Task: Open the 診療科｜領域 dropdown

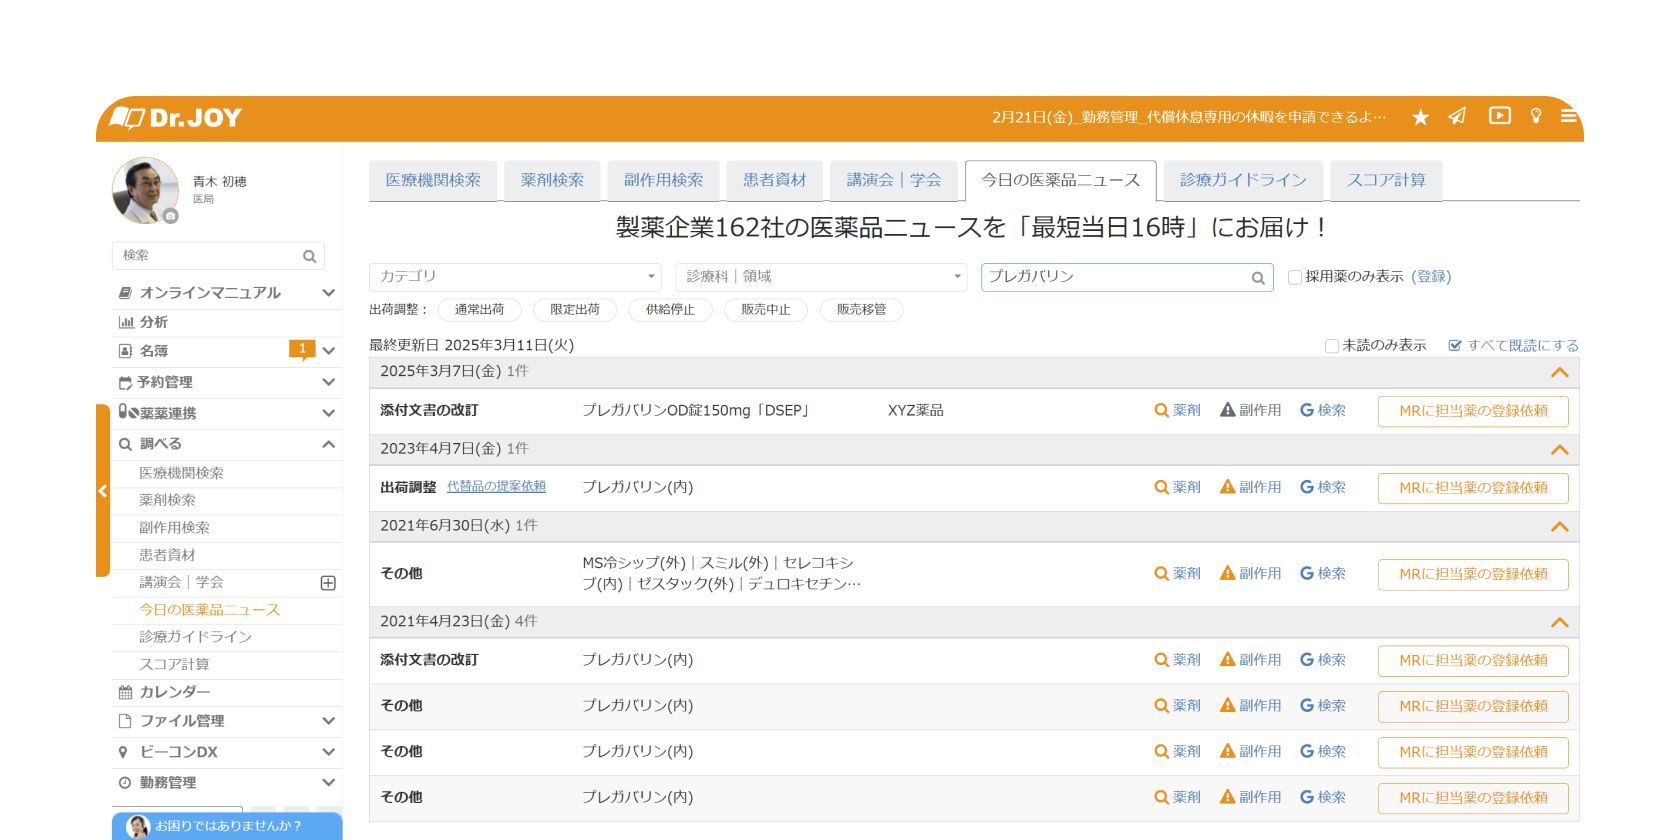Action: (x=821, y=277)
